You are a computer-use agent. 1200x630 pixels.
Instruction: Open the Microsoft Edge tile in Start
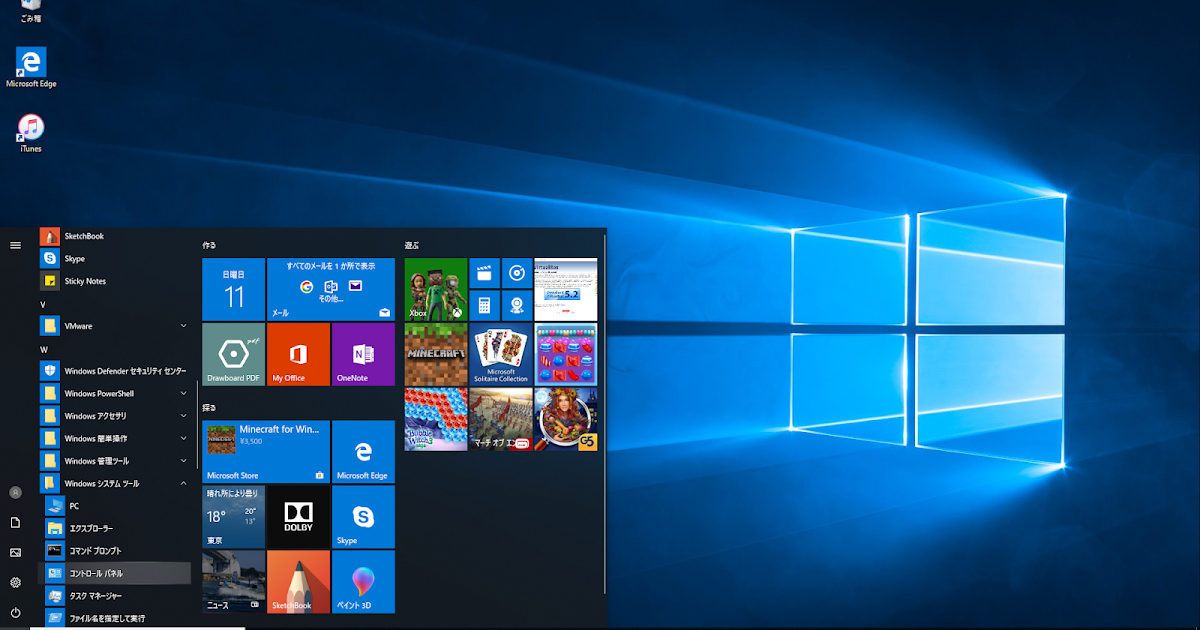(x=363, y=452)
